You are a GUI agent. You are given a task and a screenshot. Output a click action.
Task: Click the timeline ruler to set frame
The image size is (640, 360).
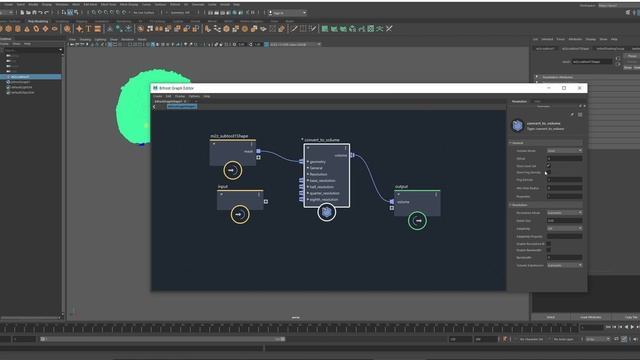(x=289, y=327)
